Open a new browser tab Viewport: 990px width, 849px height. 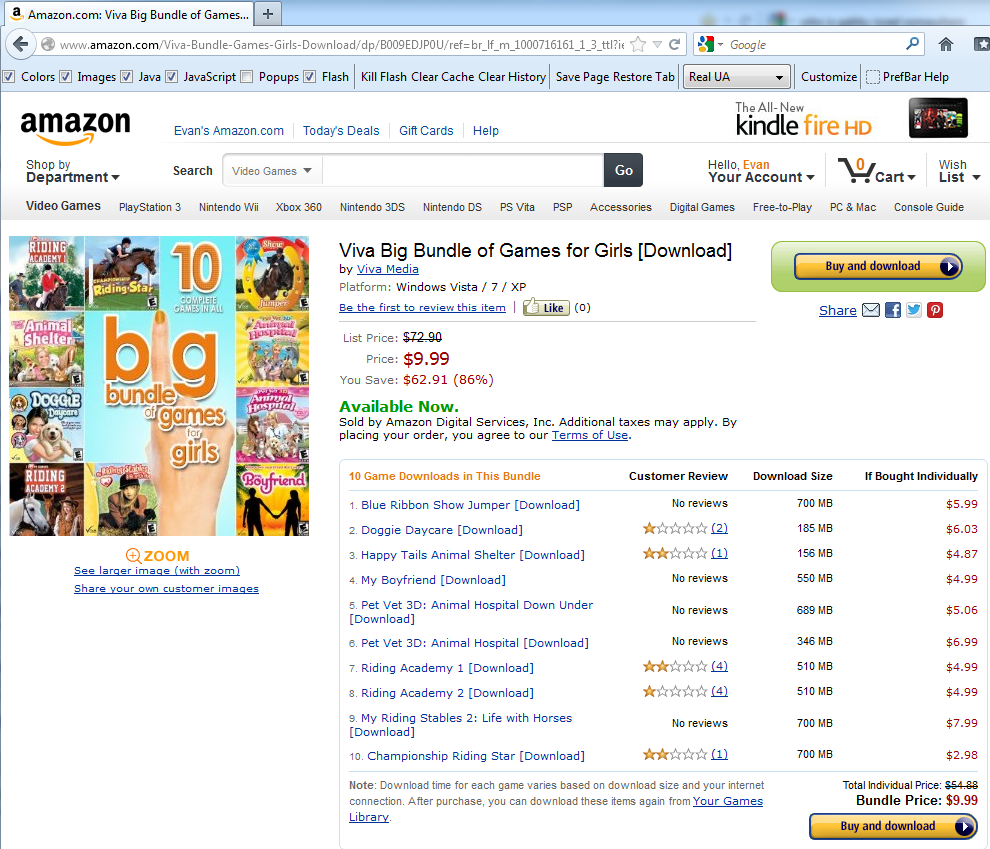tap(268, 14)
